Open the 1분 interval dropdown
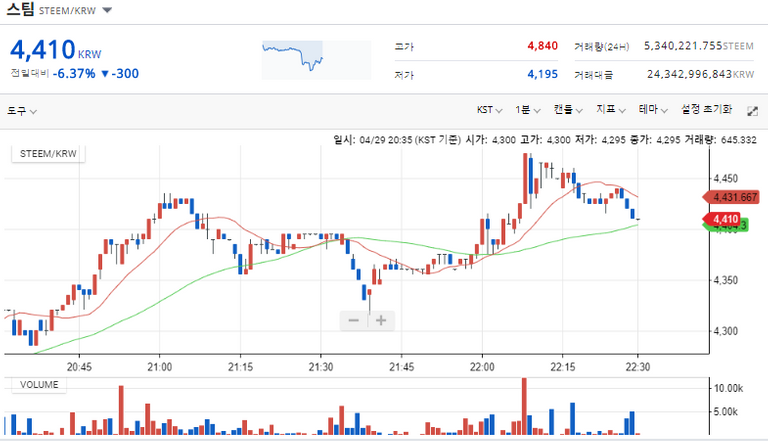 pos(527,110)
